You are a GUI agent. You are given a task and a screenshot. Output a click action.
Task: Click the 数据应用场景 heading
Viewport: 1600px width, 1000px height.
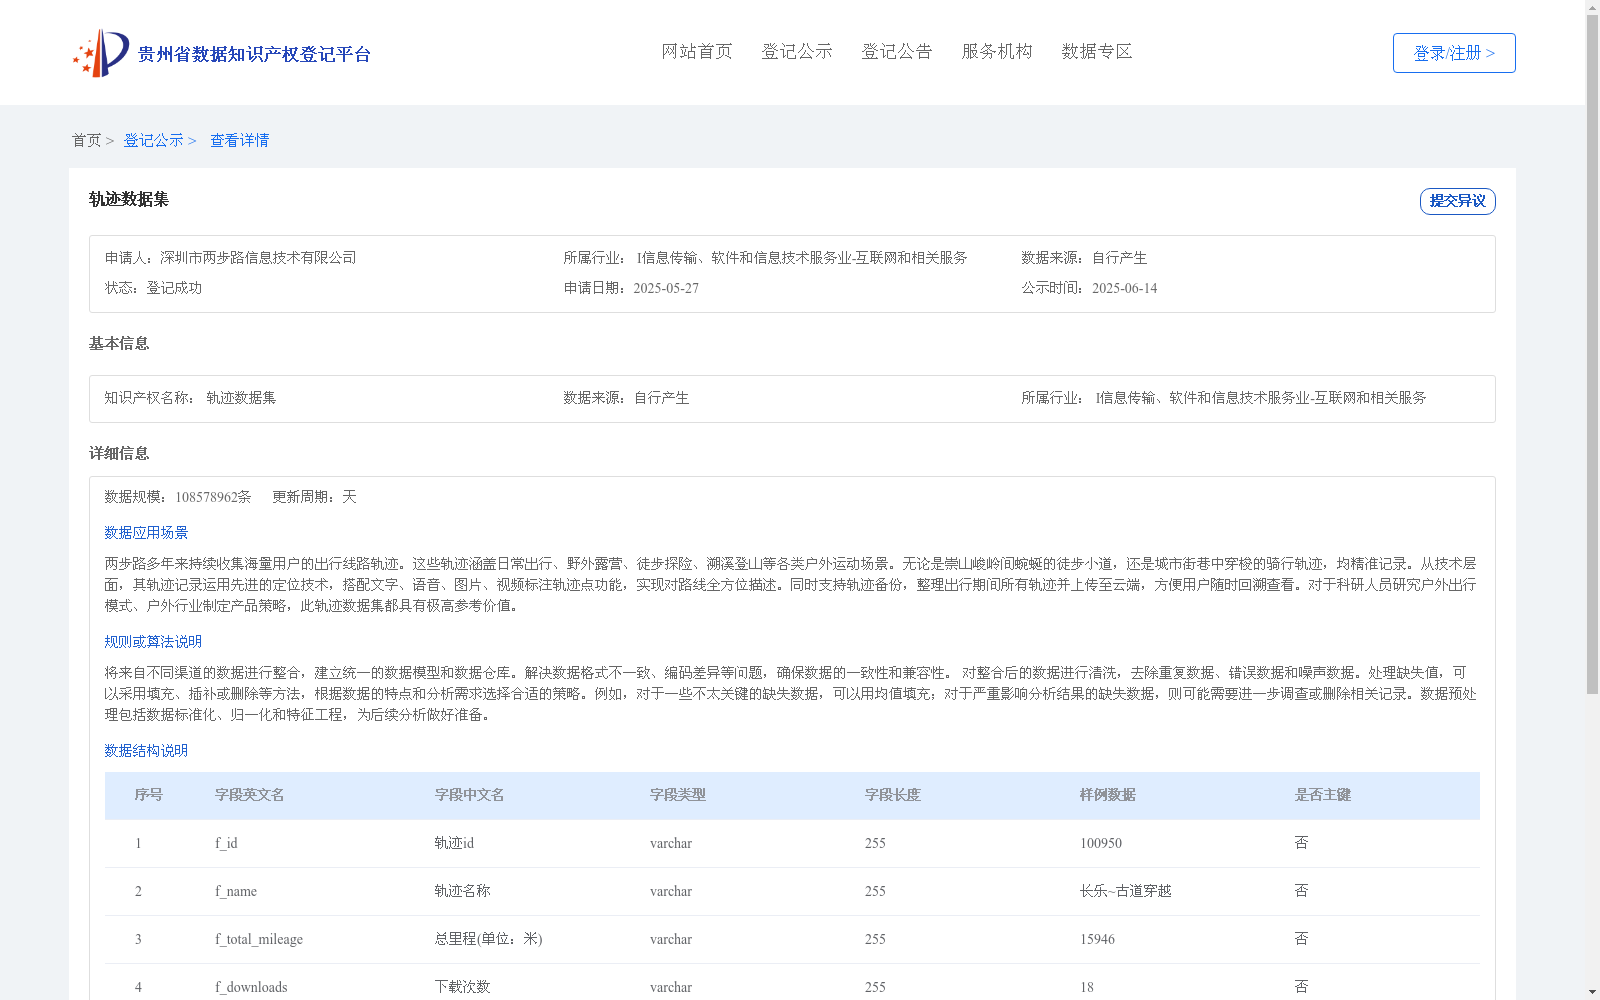146,533
